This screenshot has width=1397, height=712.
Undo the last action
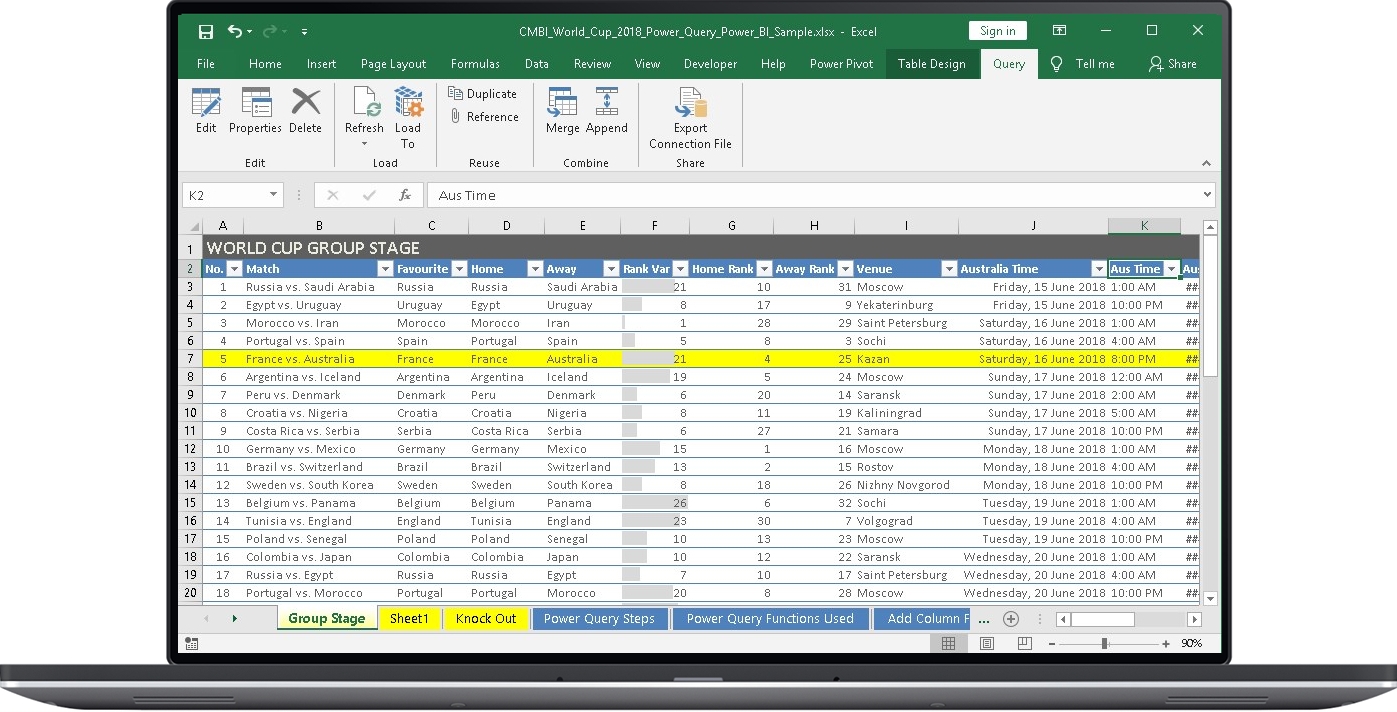(x=235, y=31)
